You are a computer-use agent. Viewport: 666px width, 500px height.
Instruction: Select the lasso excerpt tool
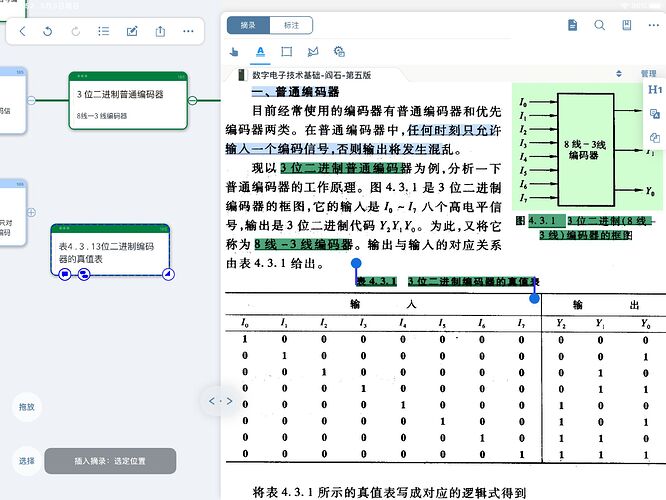(x=313, y=52)
